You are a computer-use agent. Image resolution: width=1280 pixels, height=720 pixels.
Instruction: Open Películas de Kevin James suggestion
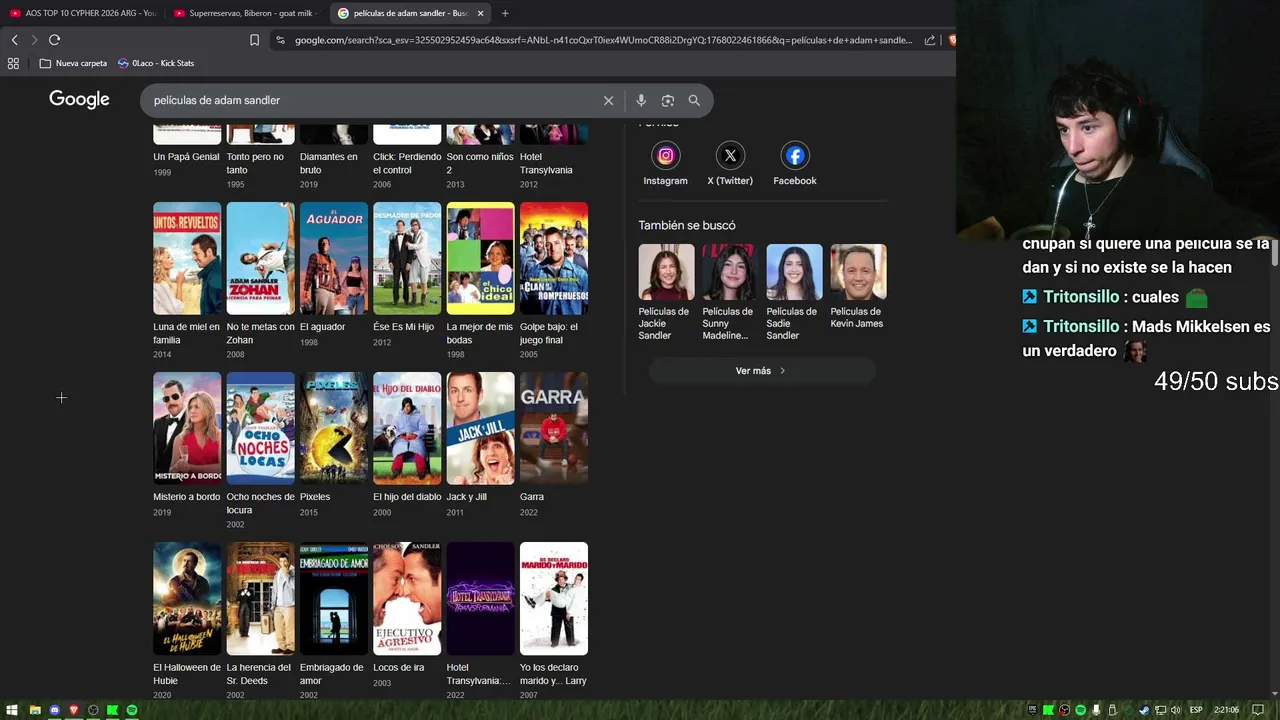pos(858,287)
